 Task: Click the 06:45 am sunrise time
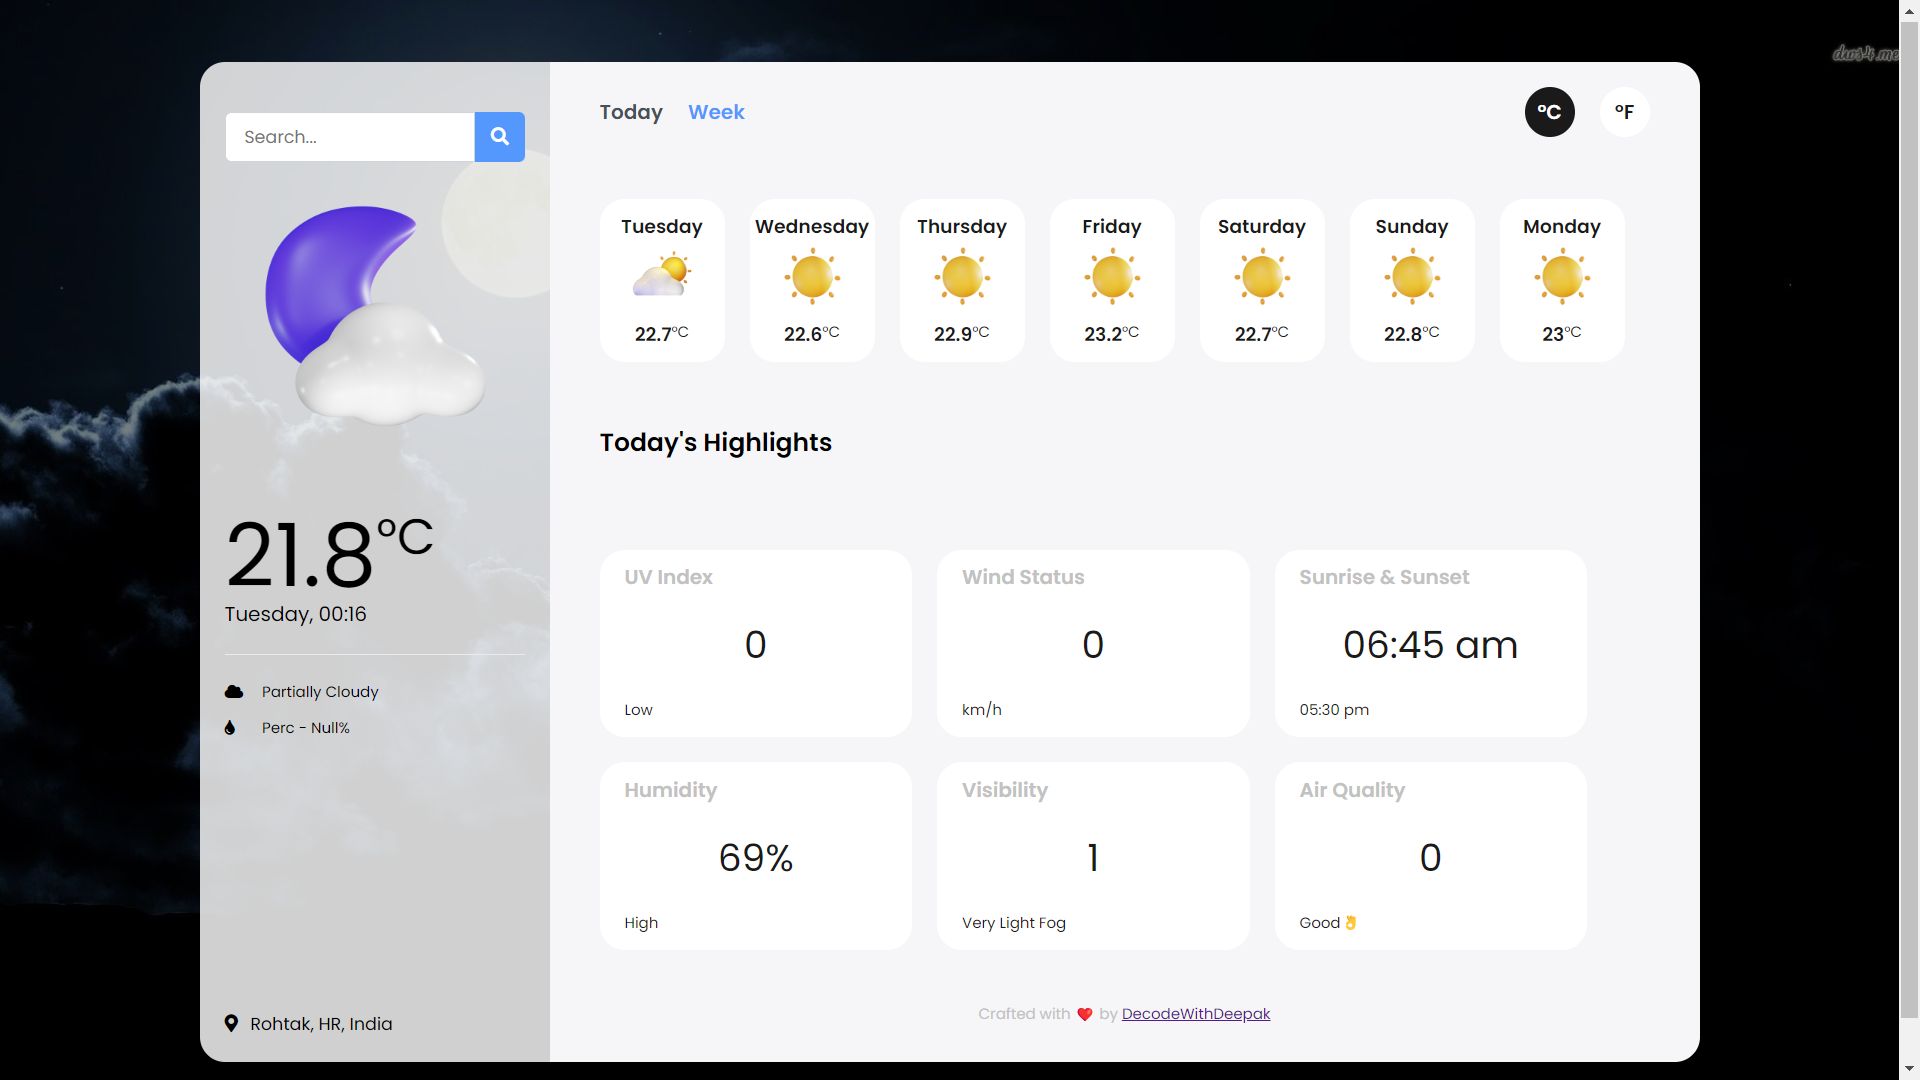1430,644
